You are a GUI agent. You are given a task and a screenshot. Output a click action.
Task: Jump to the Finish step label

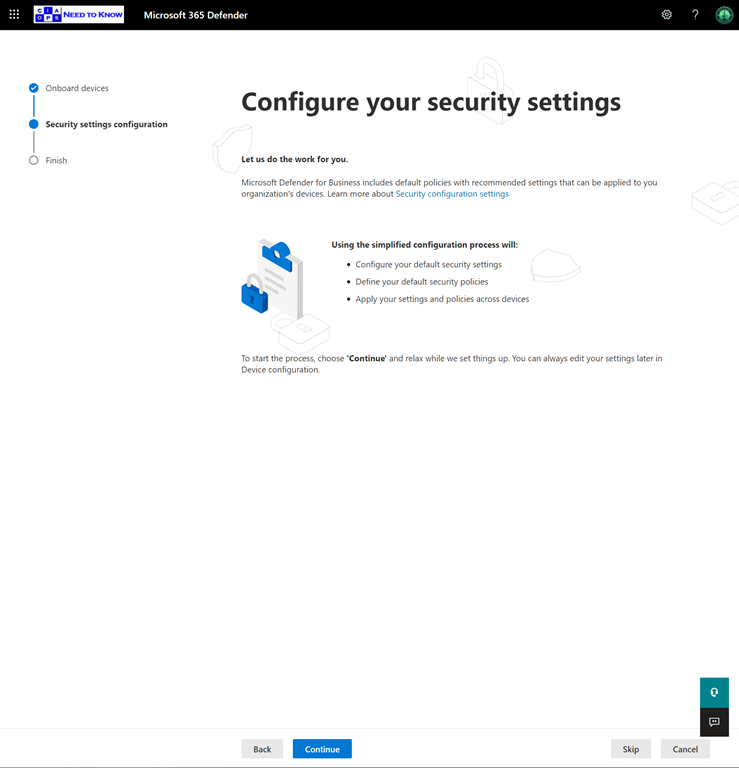(56, 160)
